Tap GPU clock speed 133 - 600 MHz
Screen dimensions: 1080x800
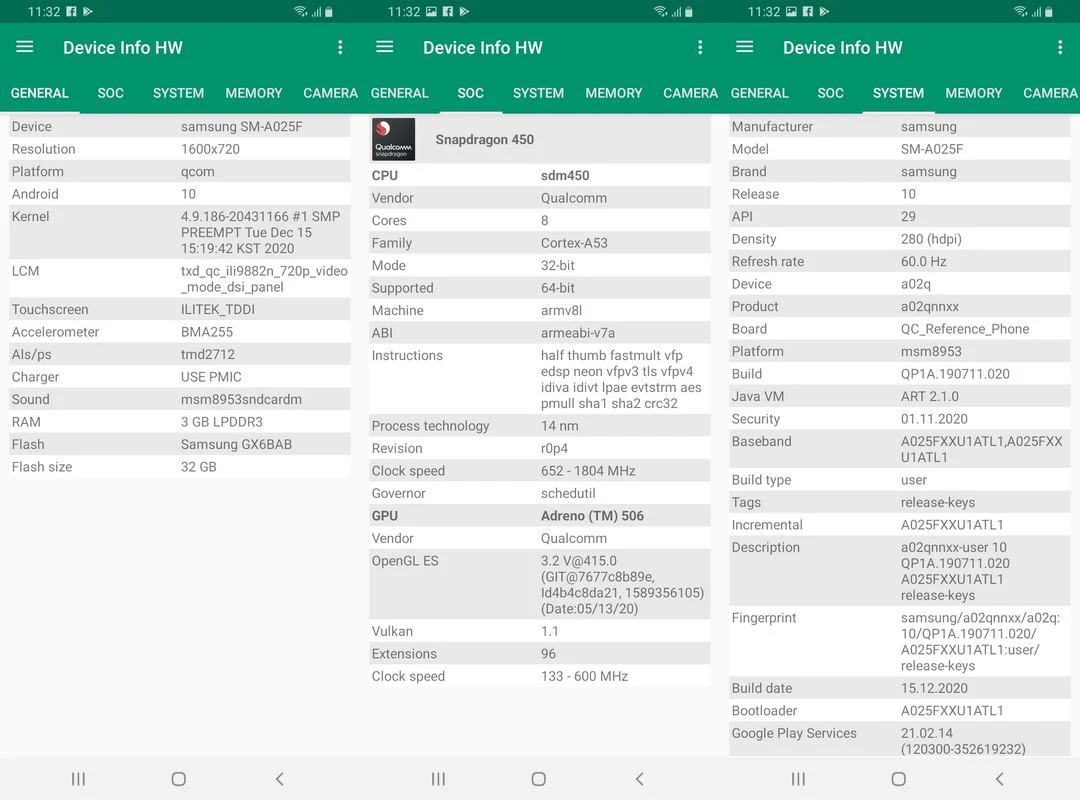click(584, 677)
